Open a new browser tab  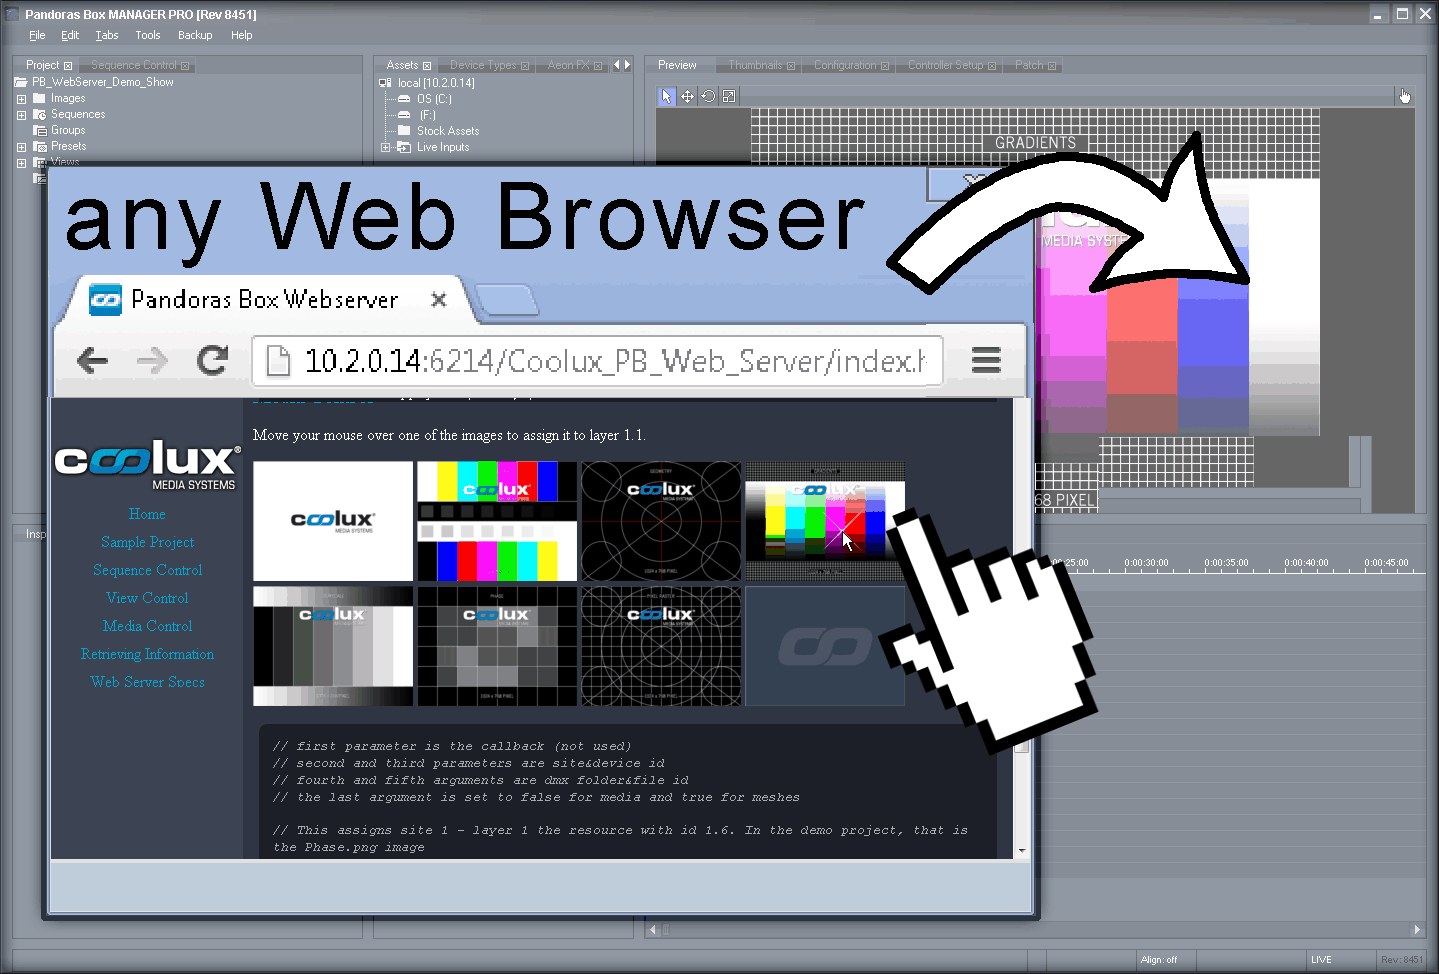tap(506, 300)
